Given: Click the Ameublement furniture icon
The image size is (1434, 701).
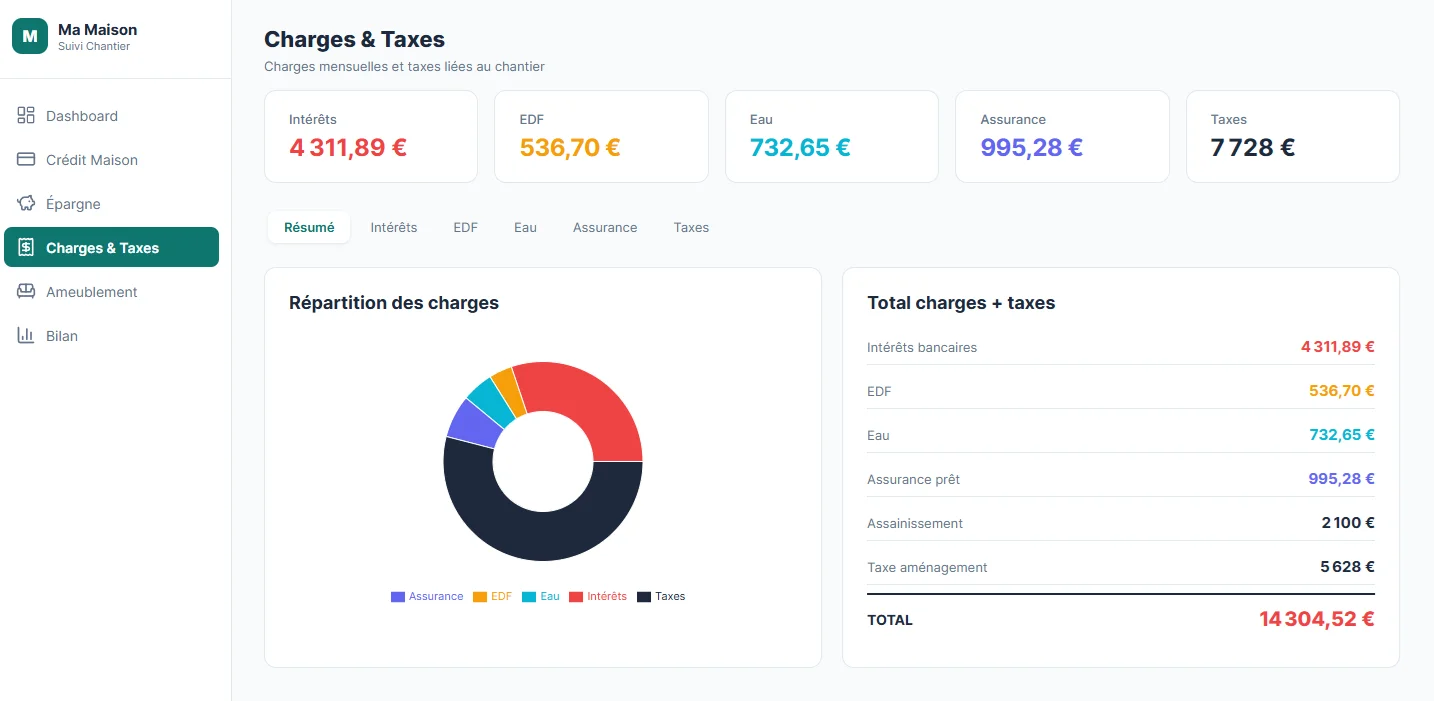Looking at the screenshot, I should coord(25,291).
